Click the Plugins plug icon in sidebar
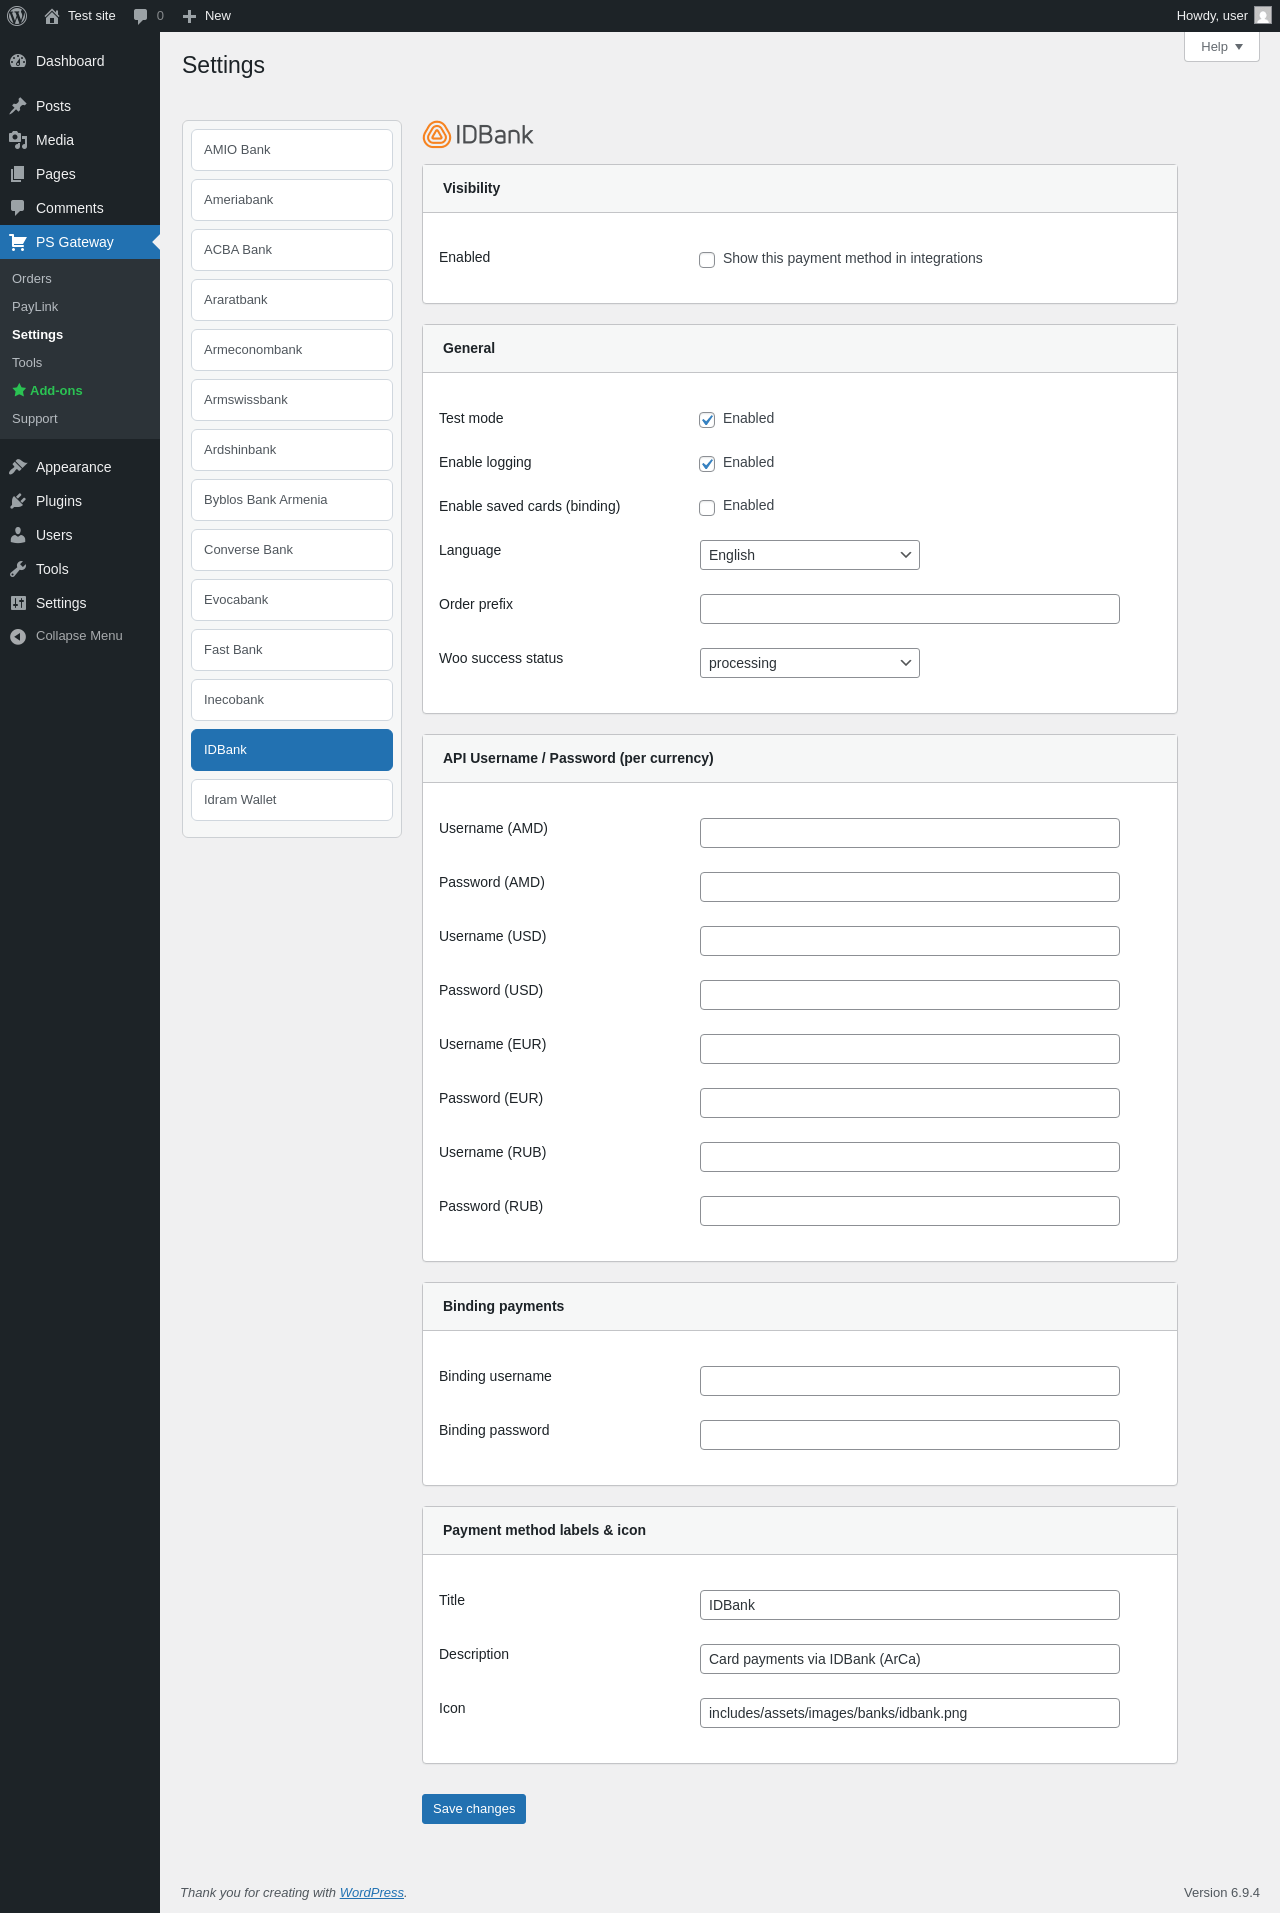The image size is (1280, 1913). pos(18,501)
